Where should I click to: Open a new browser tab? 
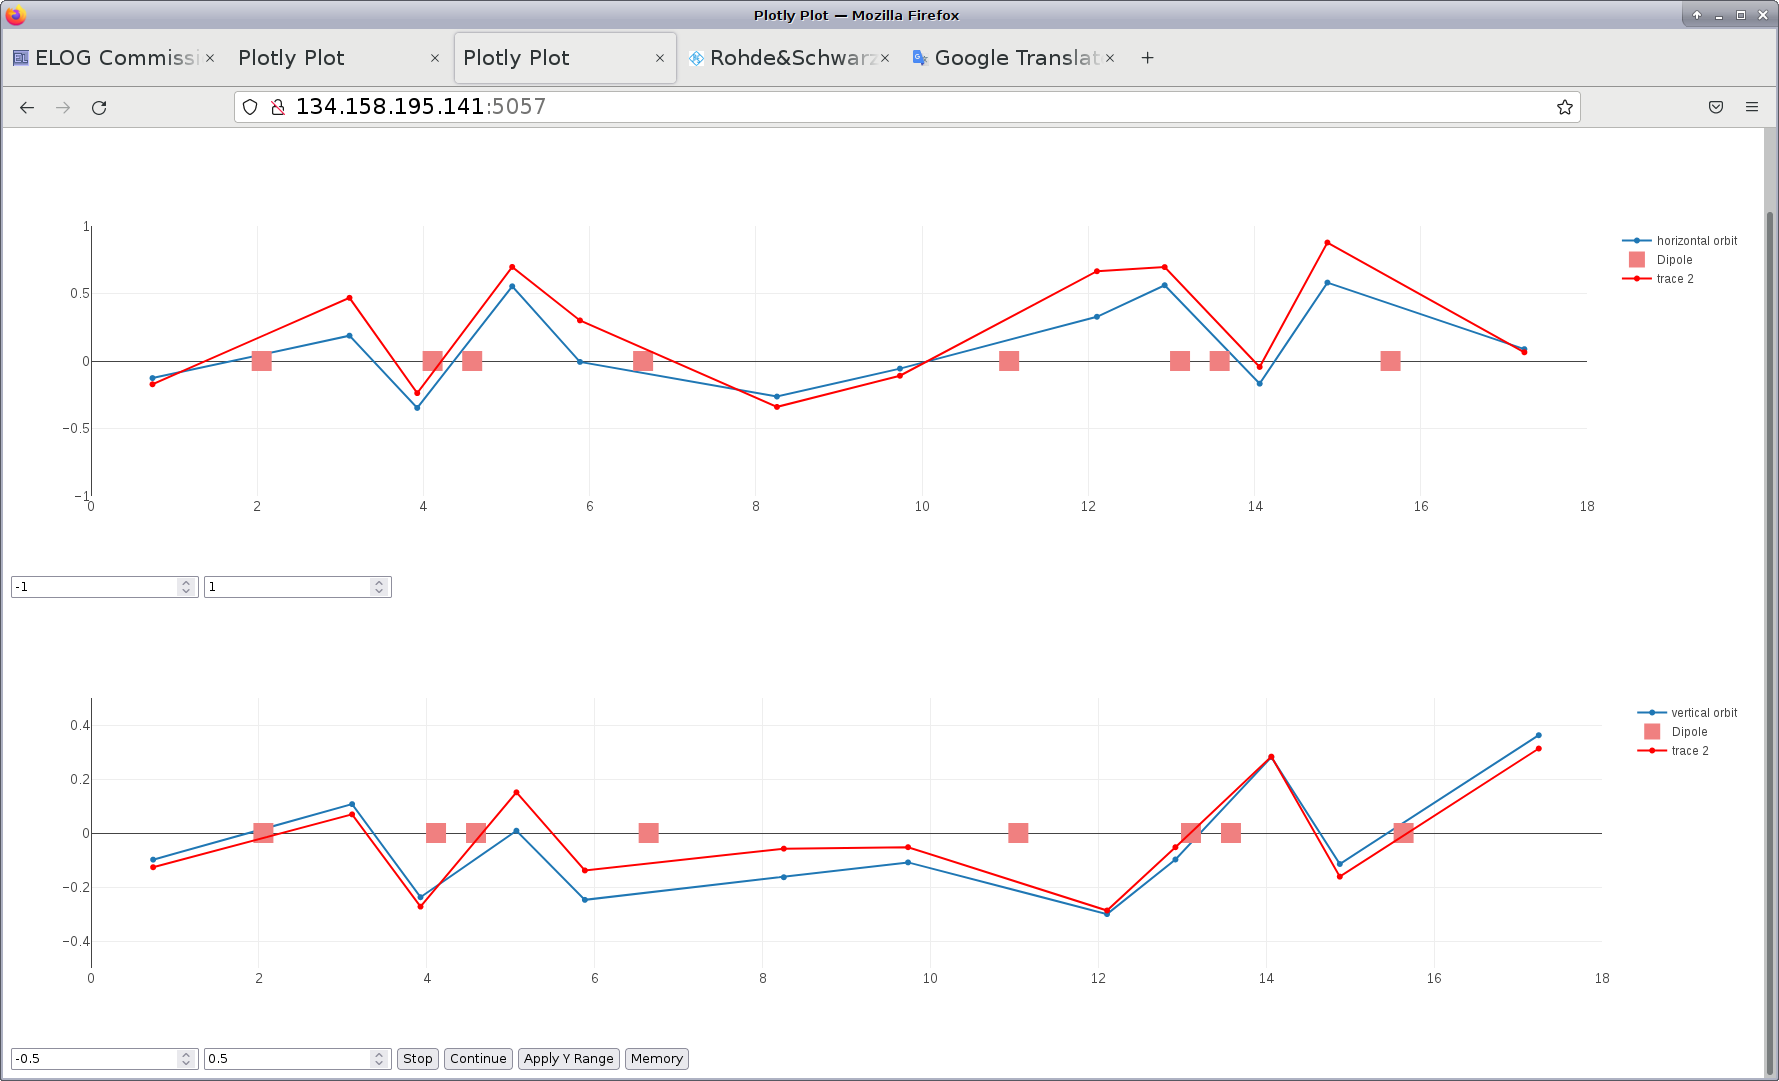1147,58
